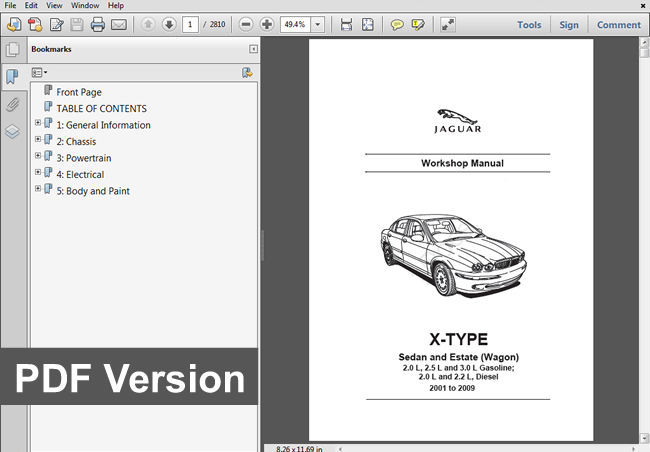650x452 pixels.
Task: Open the View menu
Action: click(x=54, y=5)
